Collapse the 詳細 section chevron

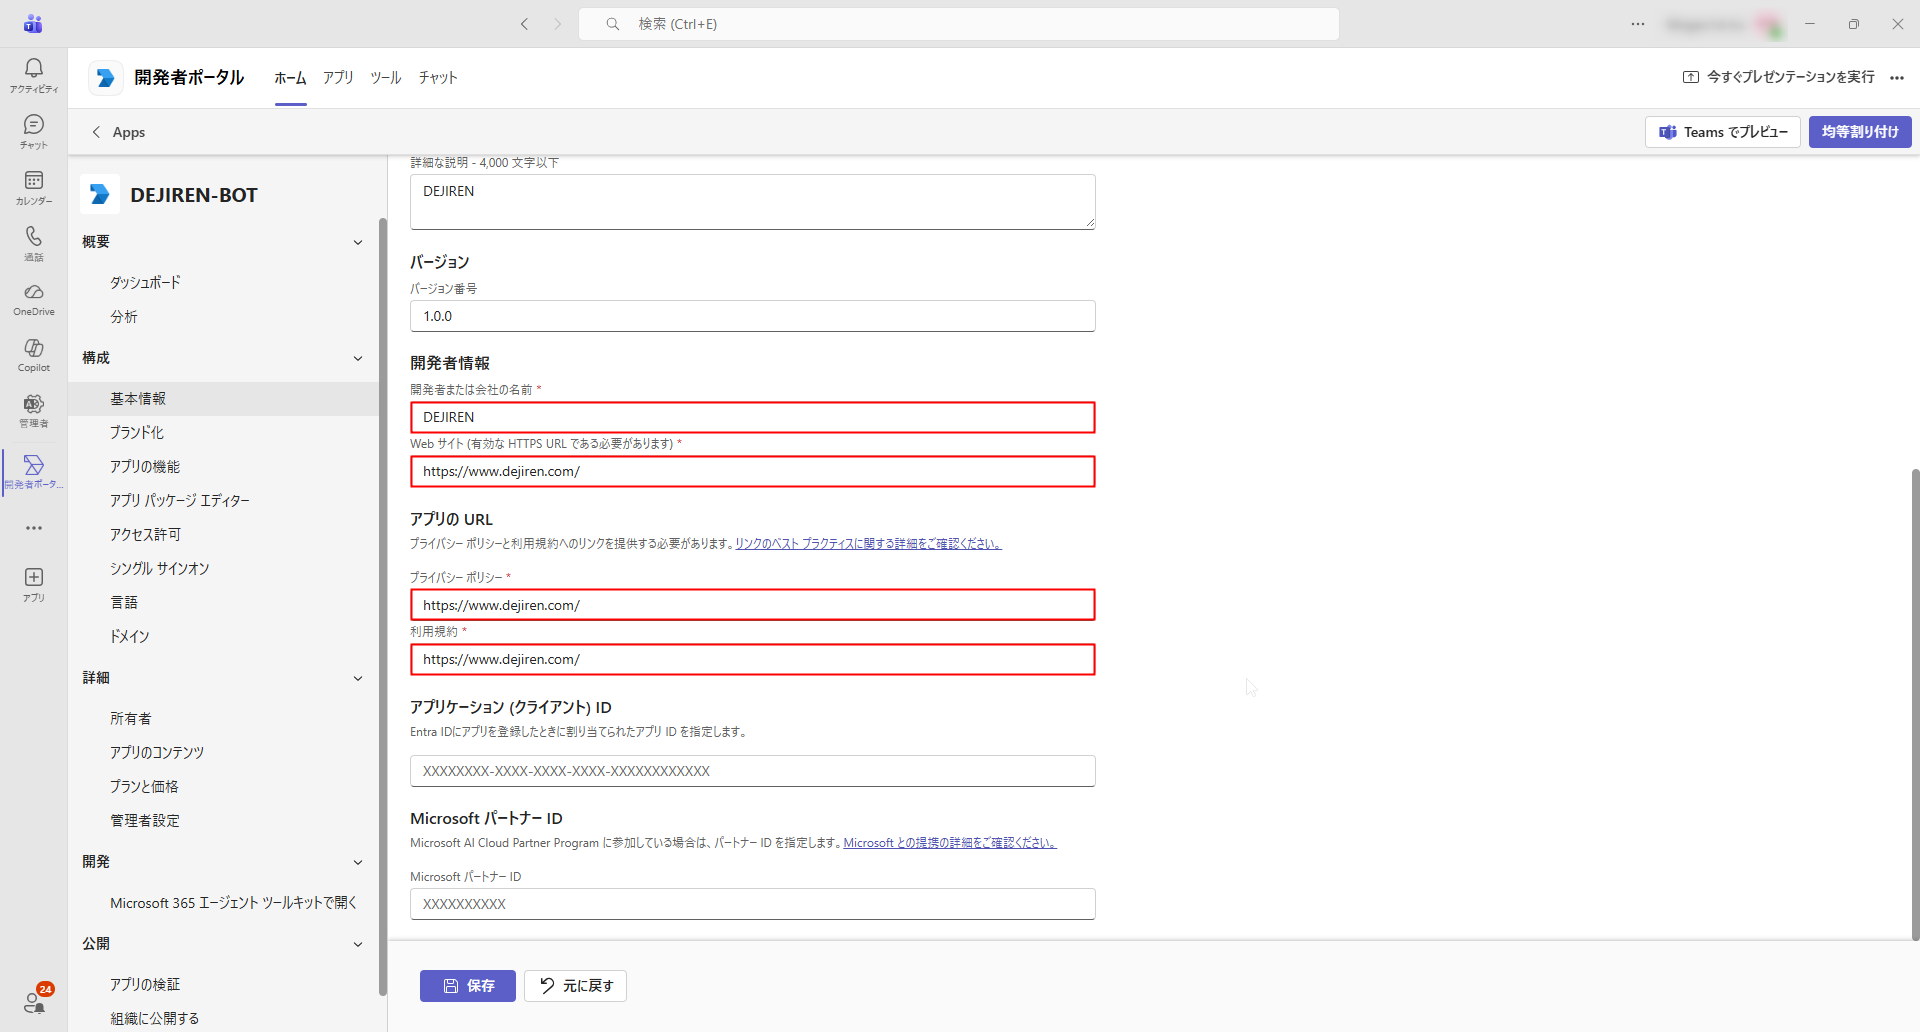click(358, 678)
